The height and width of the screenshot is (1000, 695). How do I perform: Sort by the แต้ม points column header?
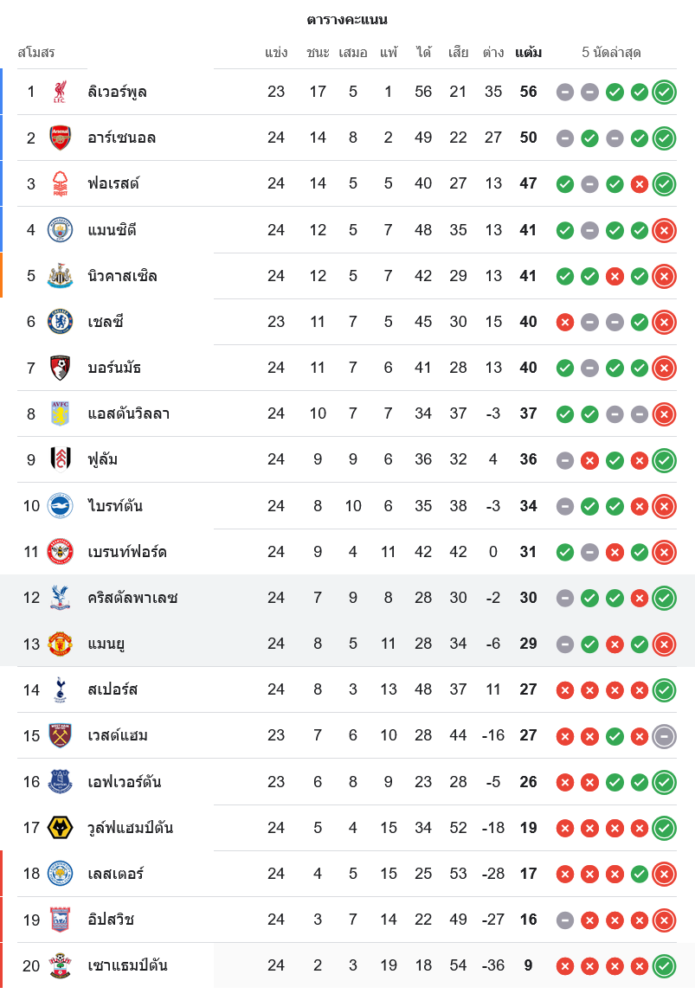[528, 52]
